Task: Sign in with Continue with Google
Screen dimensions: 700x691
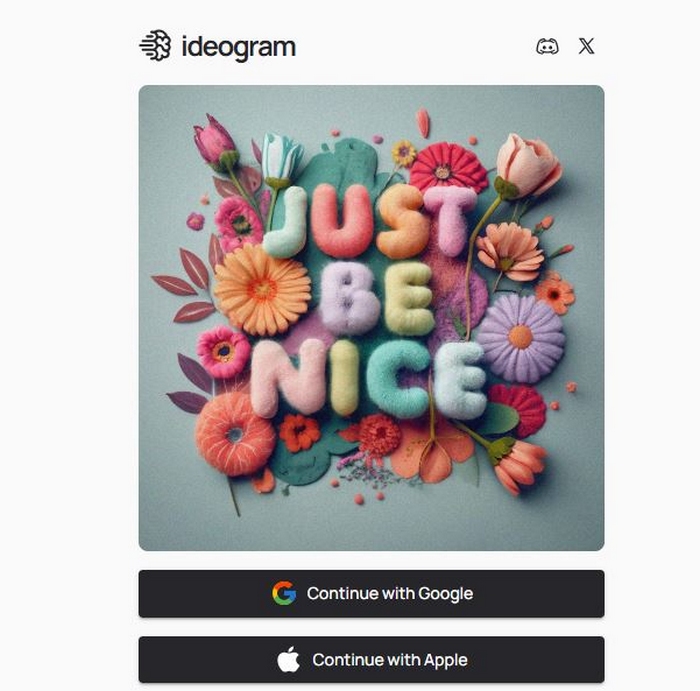Action: click(x=371, y=594)
